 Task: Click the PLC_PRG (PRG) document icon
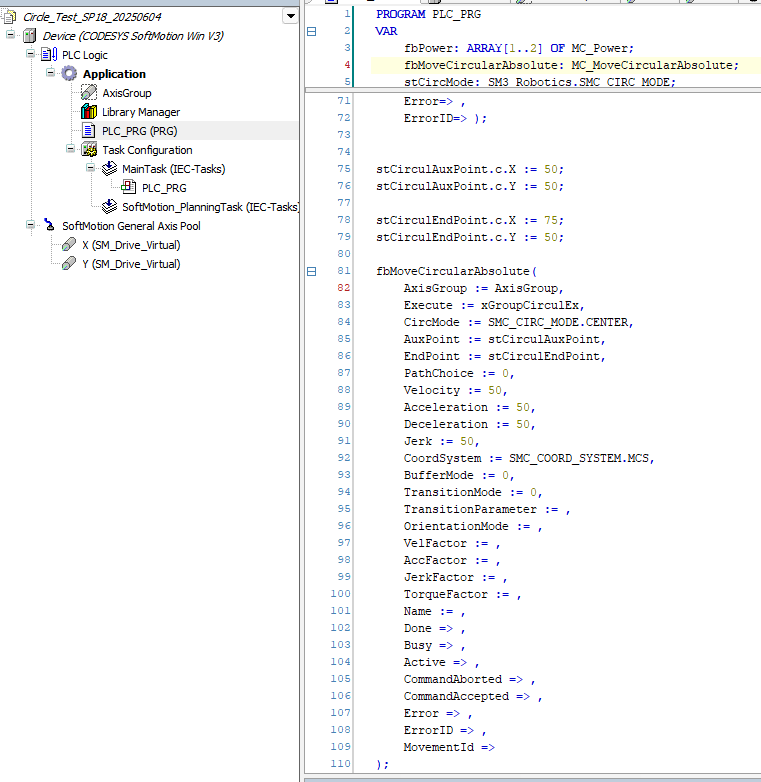pyautogui.click(x=89, y=131)
